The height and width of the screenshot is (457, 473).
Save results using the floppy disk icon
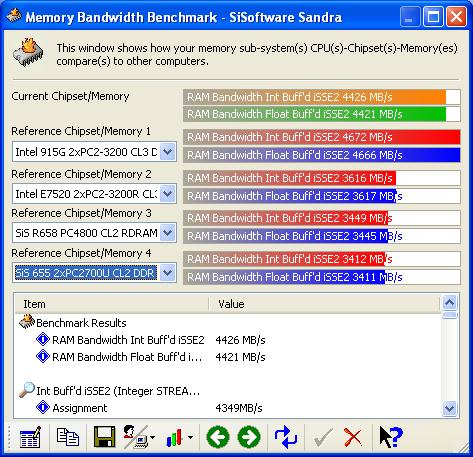(x=104, y=437)
